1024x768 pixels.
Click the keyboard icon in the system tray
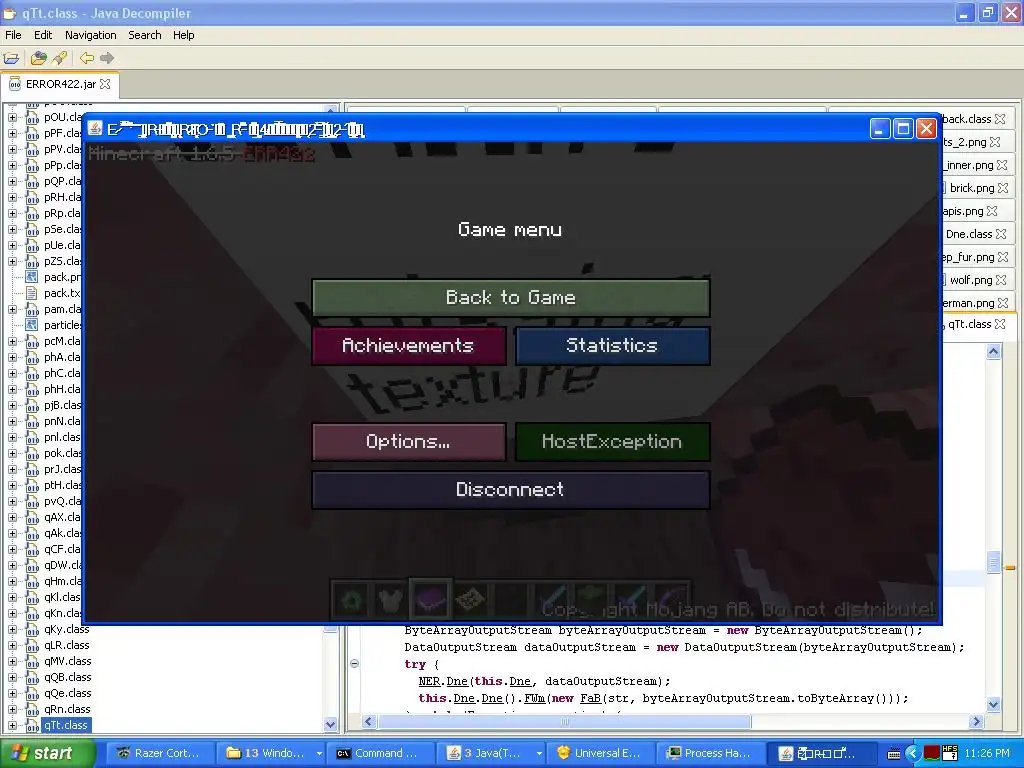point(895,754)
